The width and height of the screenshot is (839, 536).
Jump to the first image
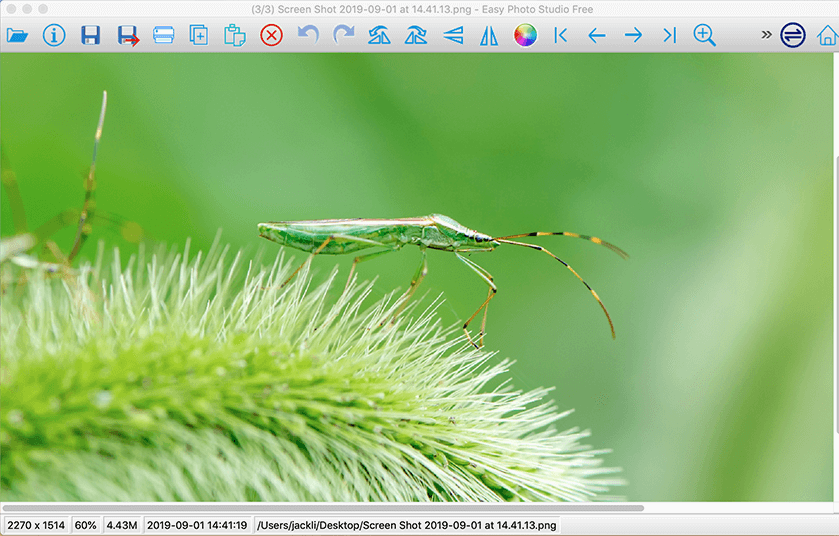point(561,36)
